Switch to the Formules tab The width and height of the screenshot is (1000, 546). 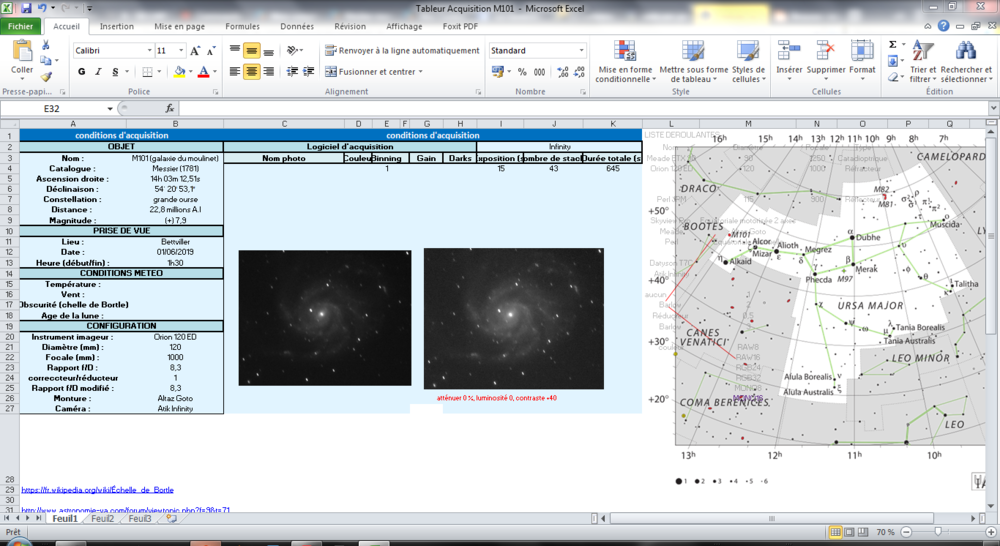[x=242, y=26]
